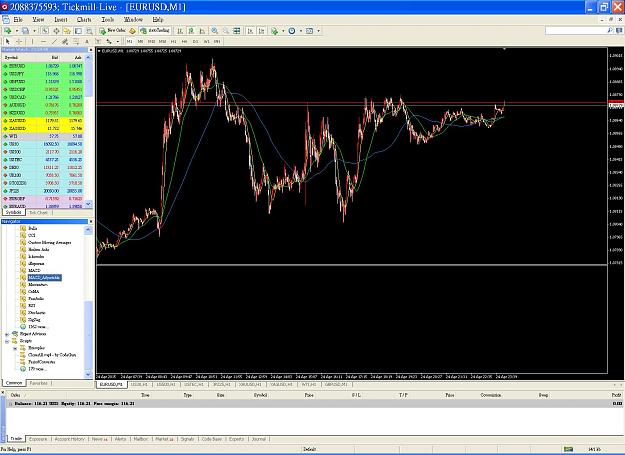Click Navigator scrollbar up arrow

coord(88,230)
